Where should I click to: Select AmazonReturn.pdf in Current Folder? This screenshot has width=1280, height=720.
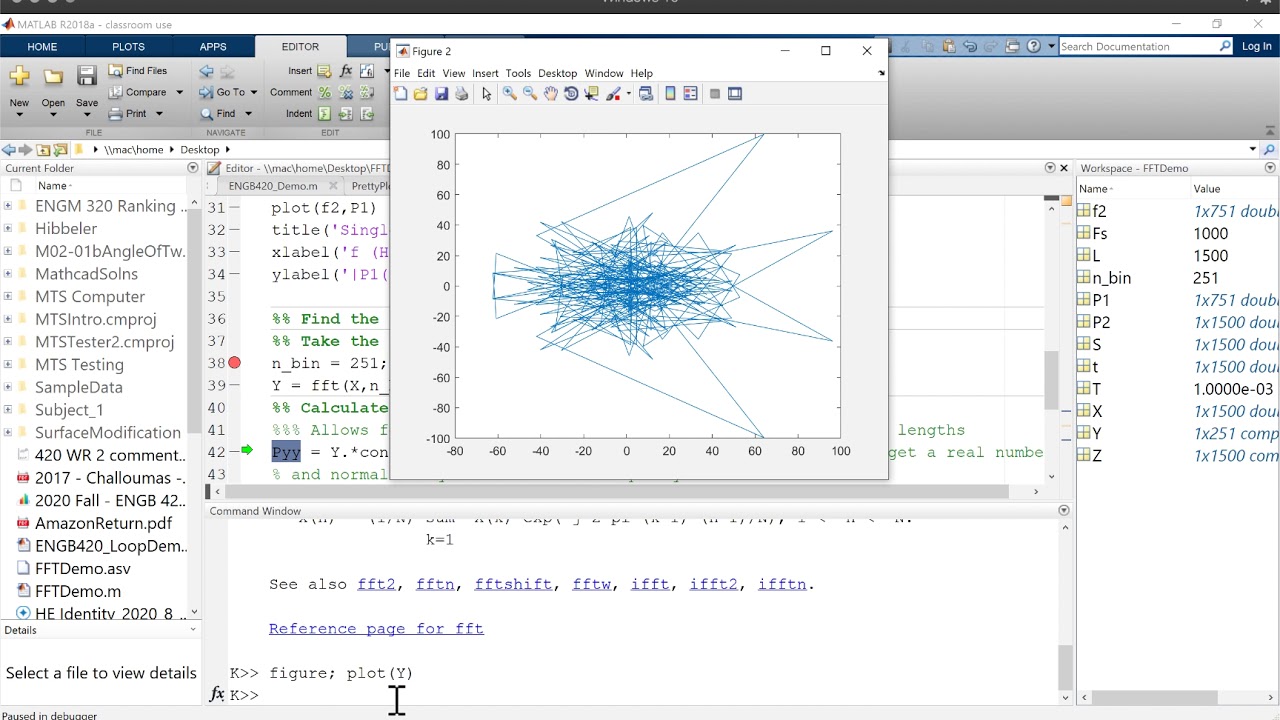point(103,523)
